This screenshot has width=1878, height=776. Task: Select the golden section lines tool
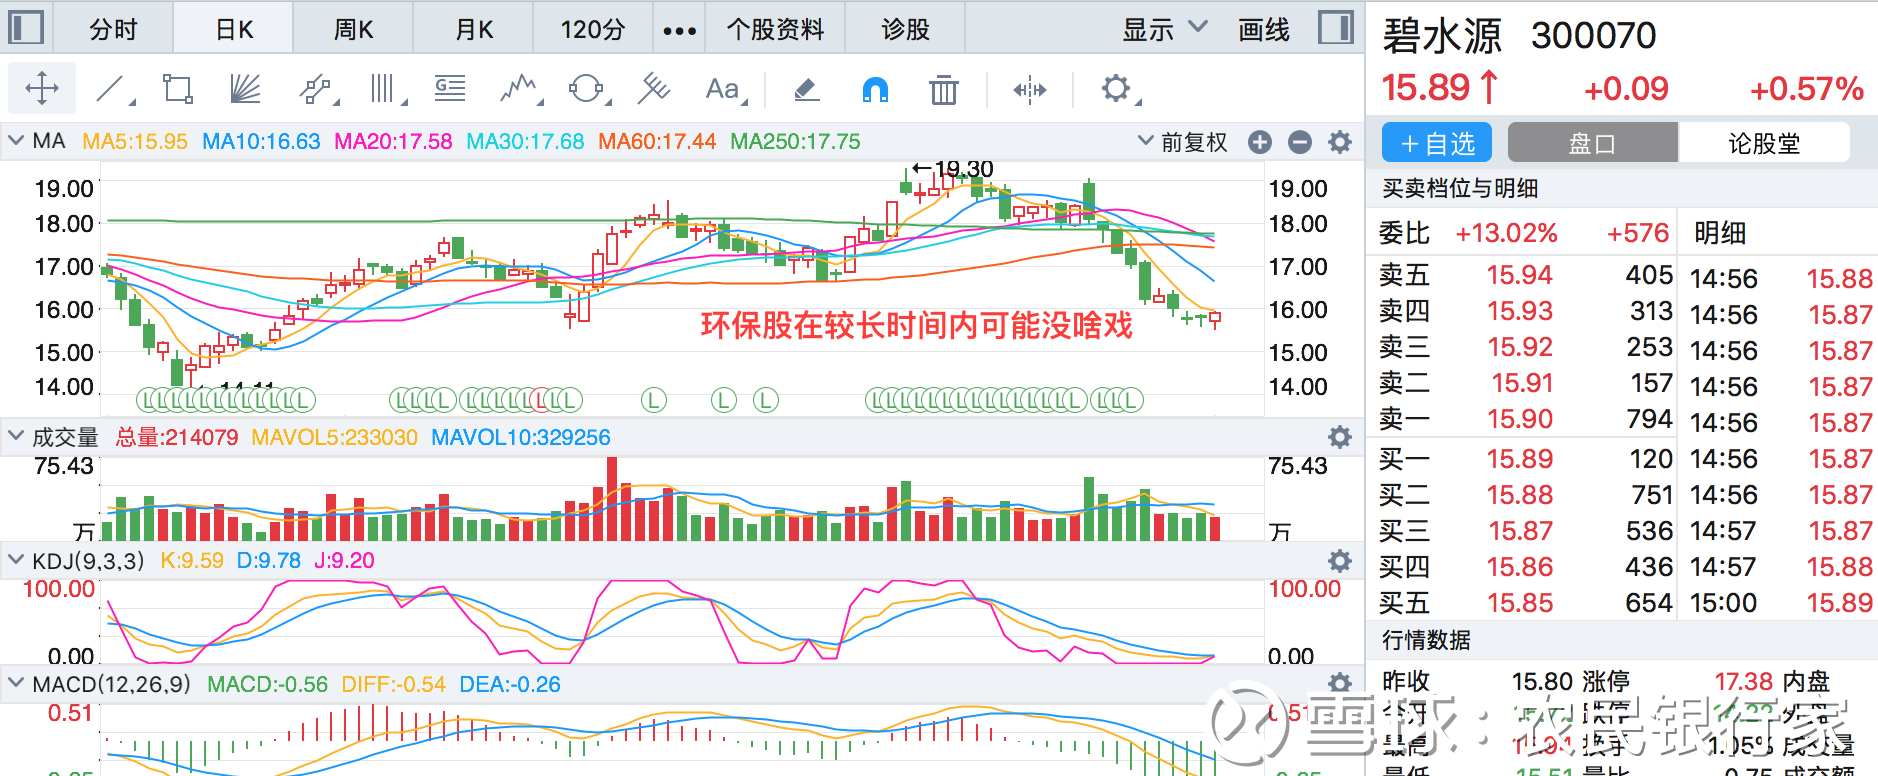(450, 89)
